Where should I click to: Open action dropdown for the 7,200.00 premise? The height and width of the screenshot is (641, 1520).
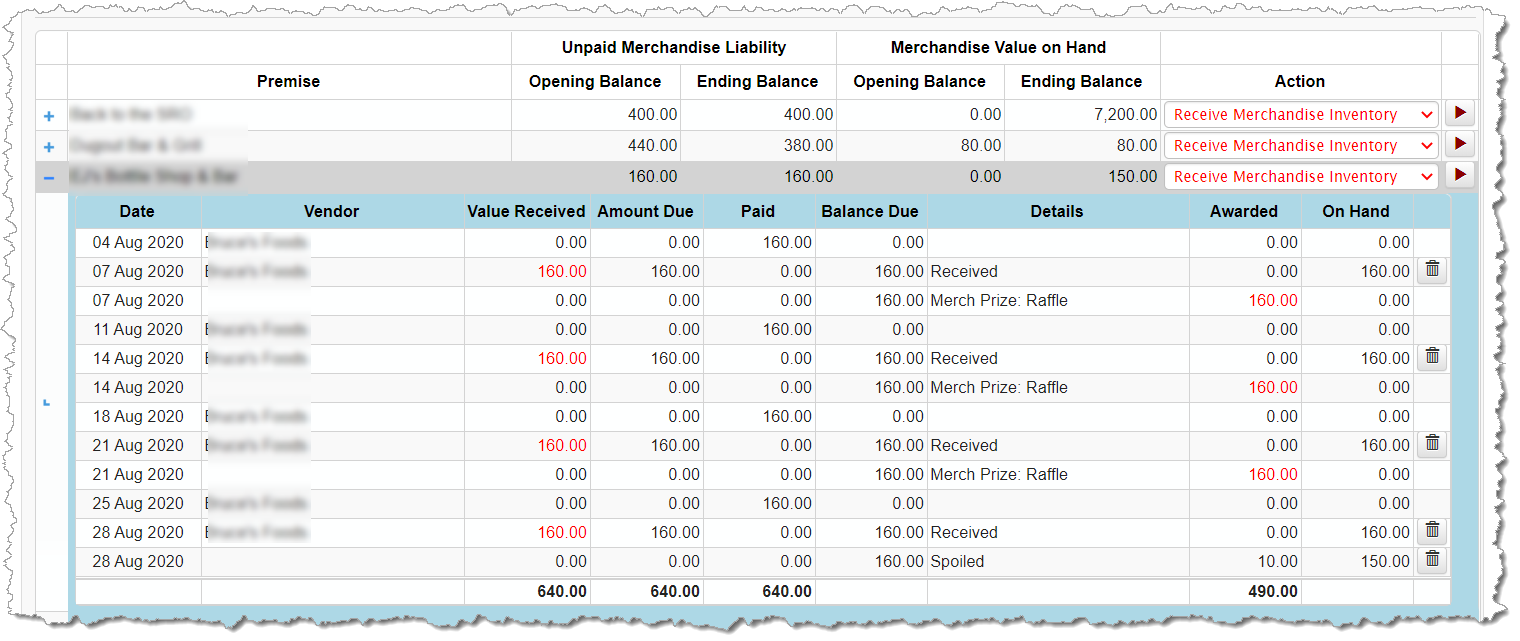point(1301,115)
